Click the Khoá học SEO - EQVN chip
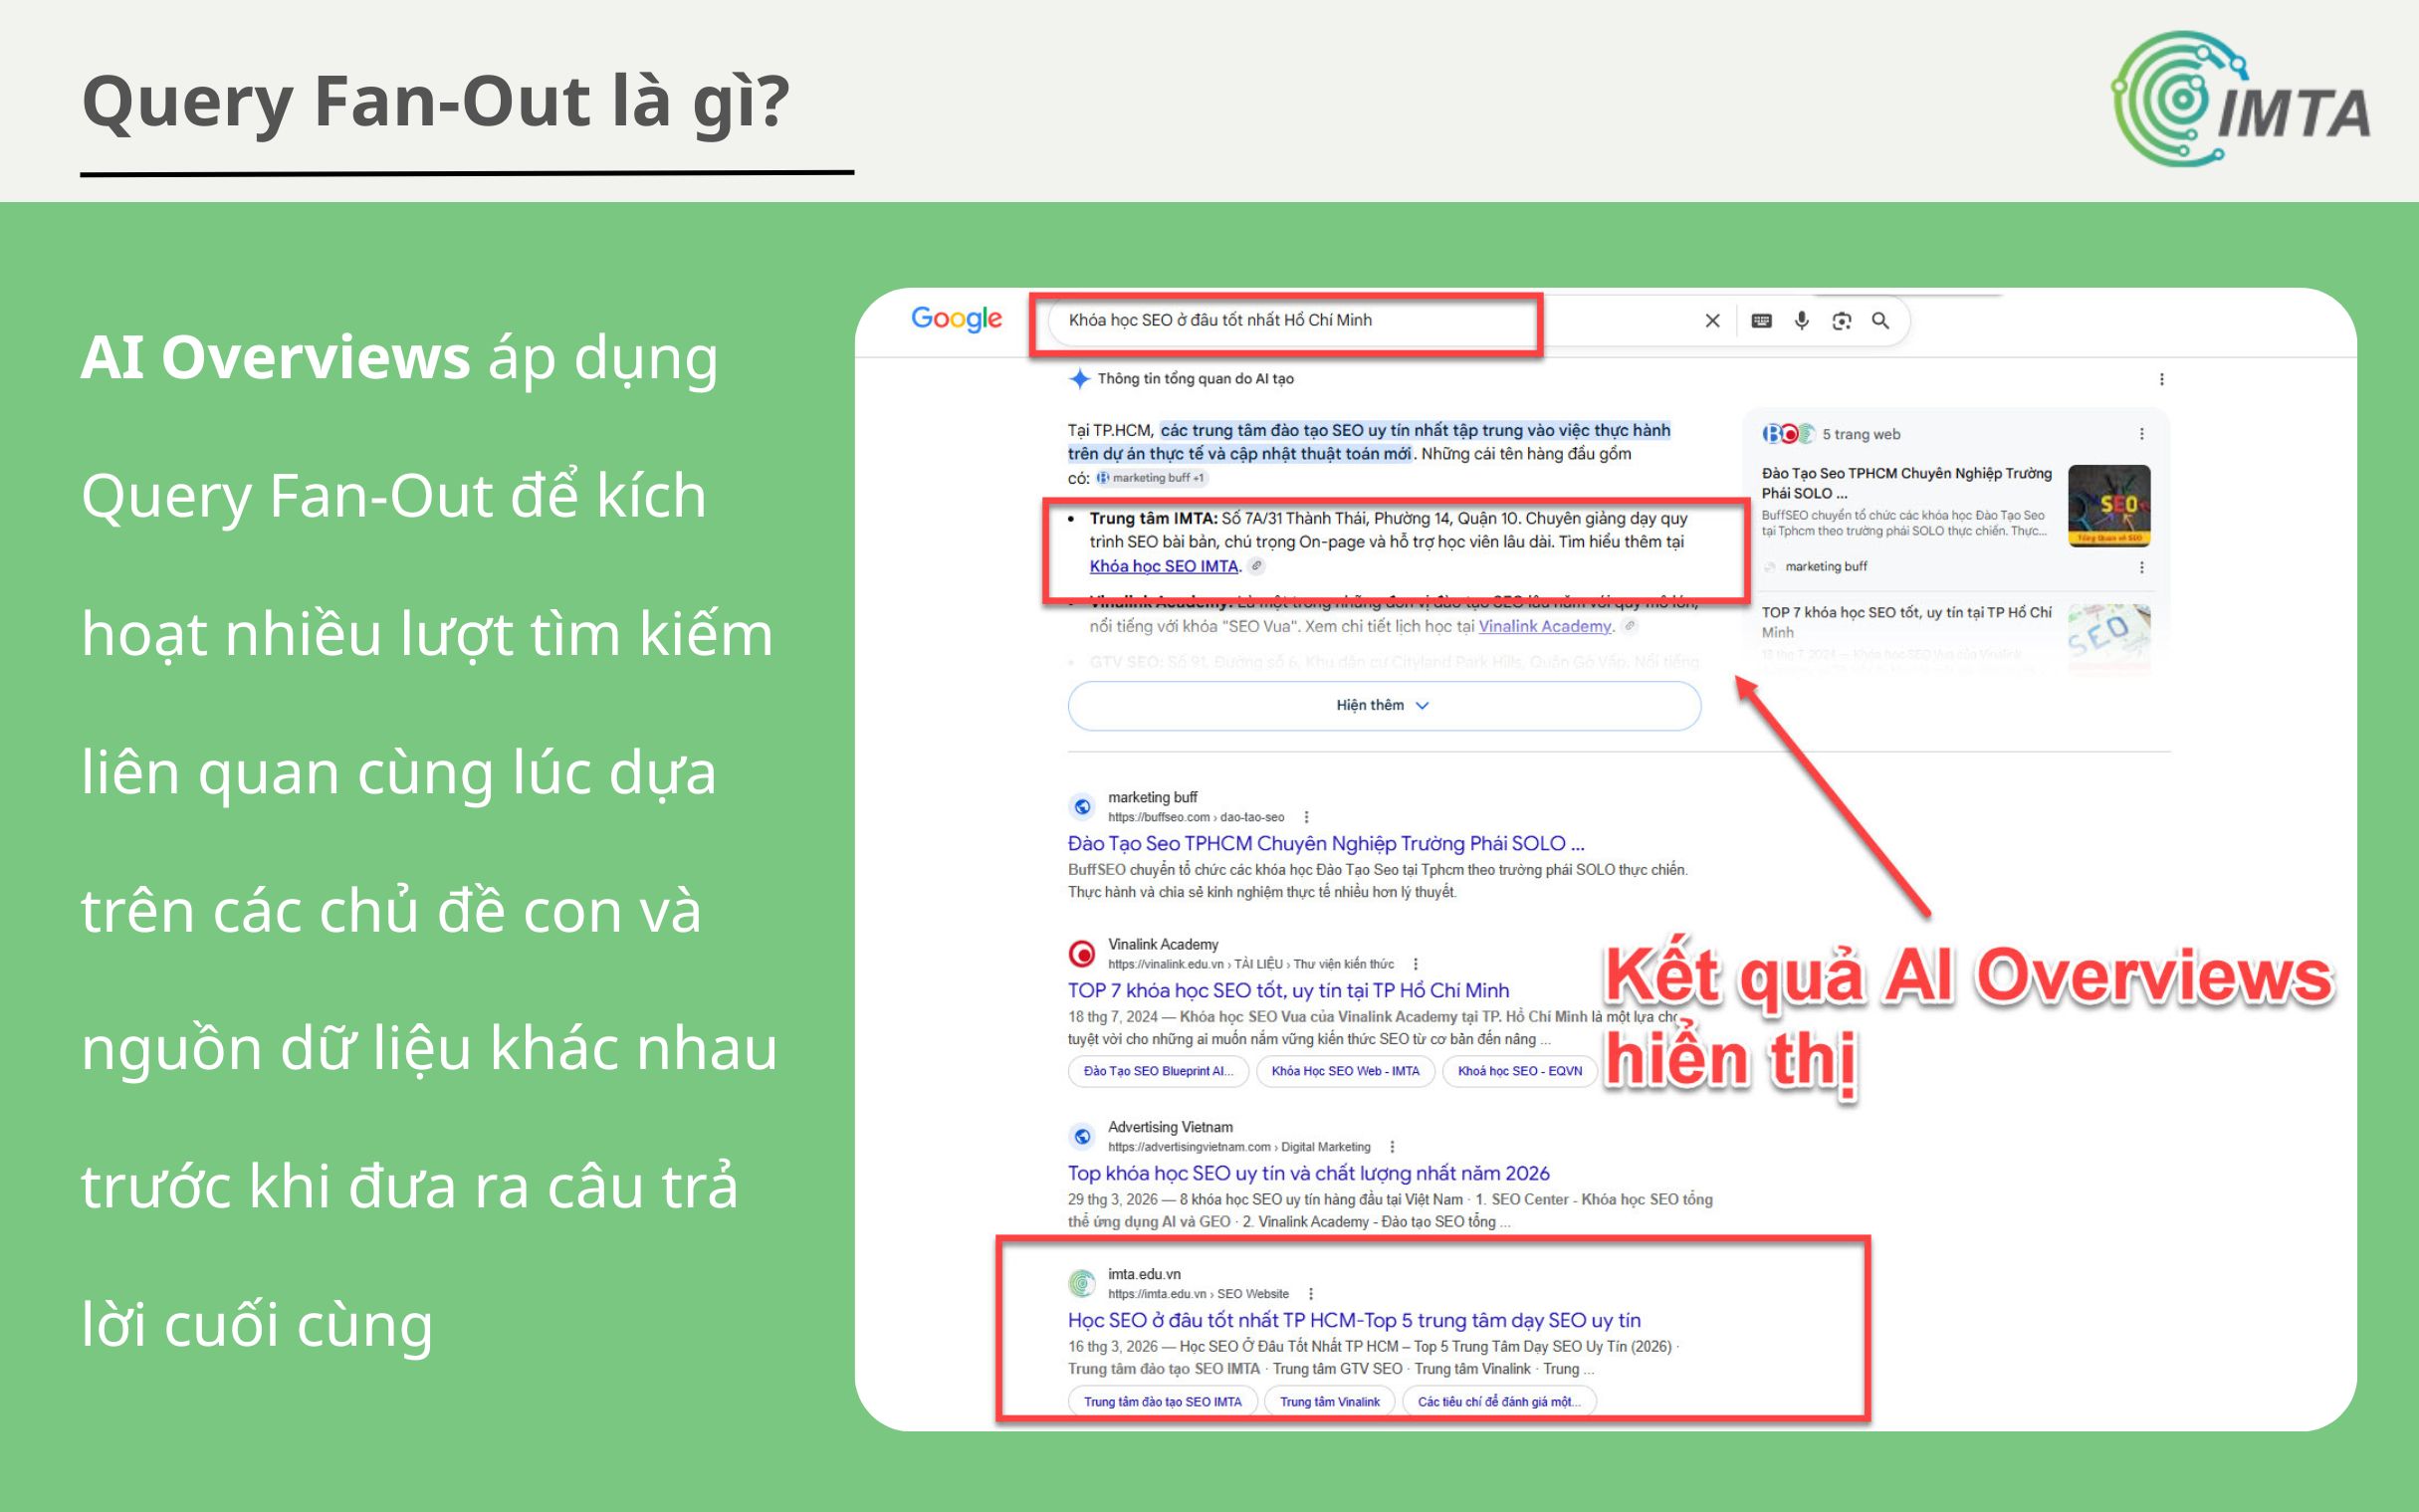The width and height of the screenshot is (2419, 1512). coord(1520,1071)
